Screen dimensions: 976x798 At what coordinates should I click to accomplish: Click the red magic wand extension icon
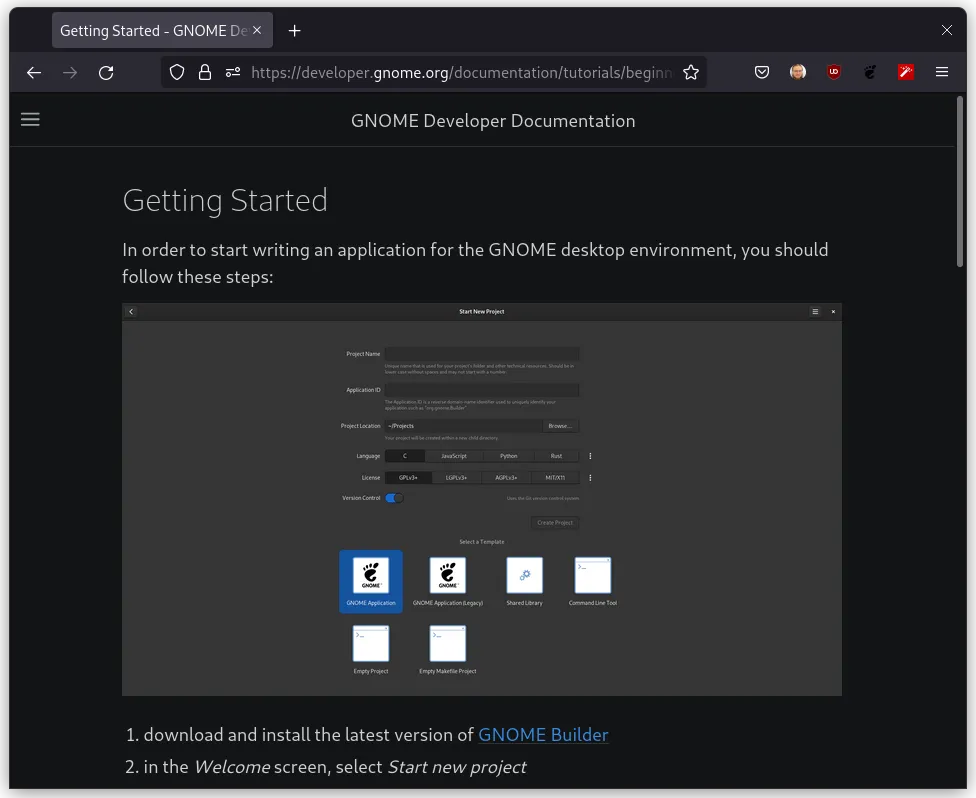point(906,72)
